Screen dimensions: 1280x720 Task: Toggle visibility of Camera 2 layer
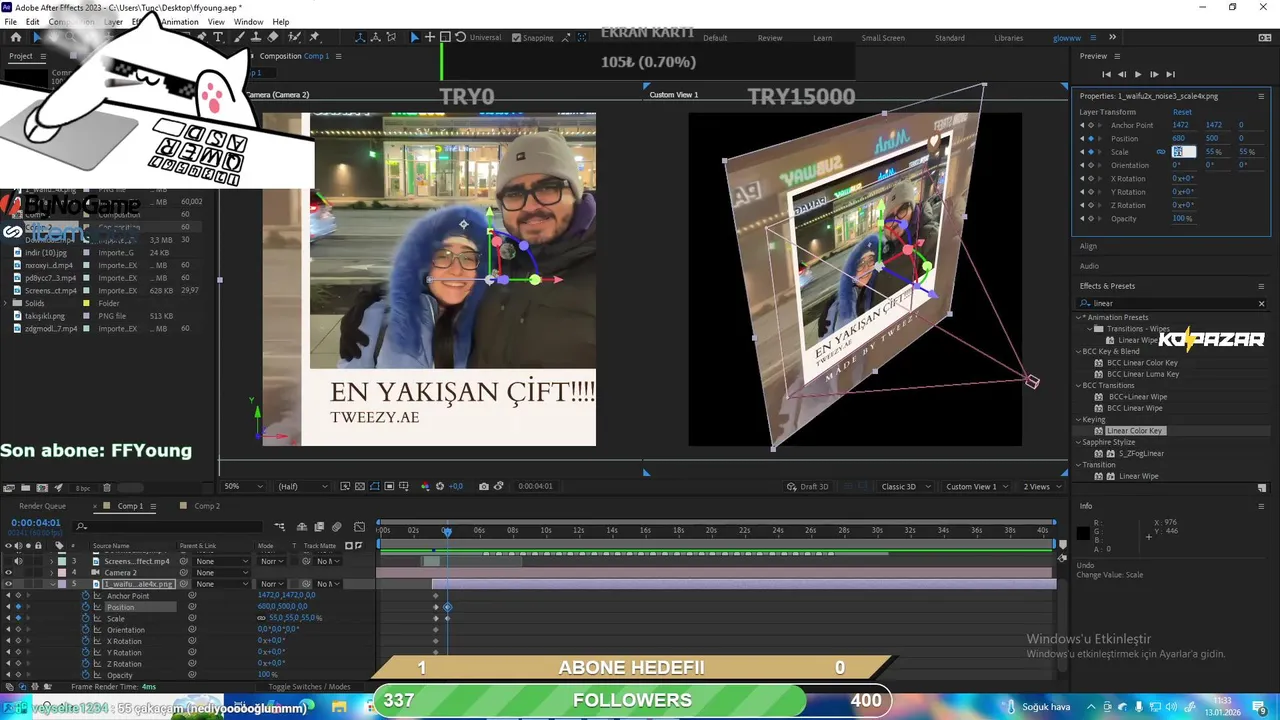click(9, 573)
